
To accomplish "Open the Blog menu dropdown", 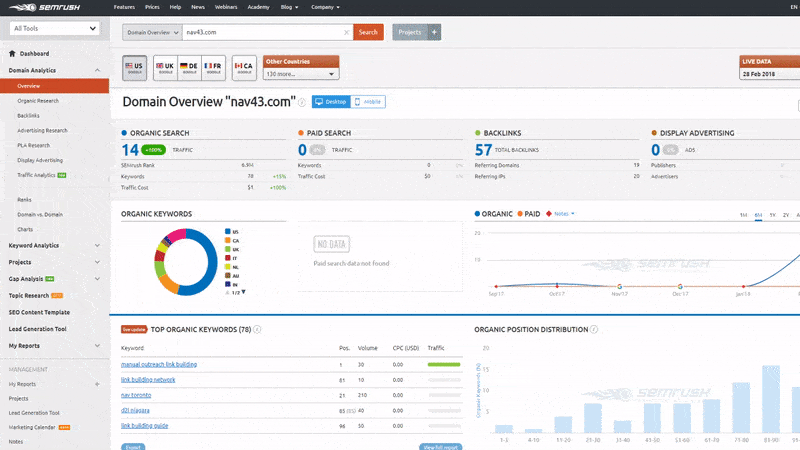I will click(x=289, y=7).
